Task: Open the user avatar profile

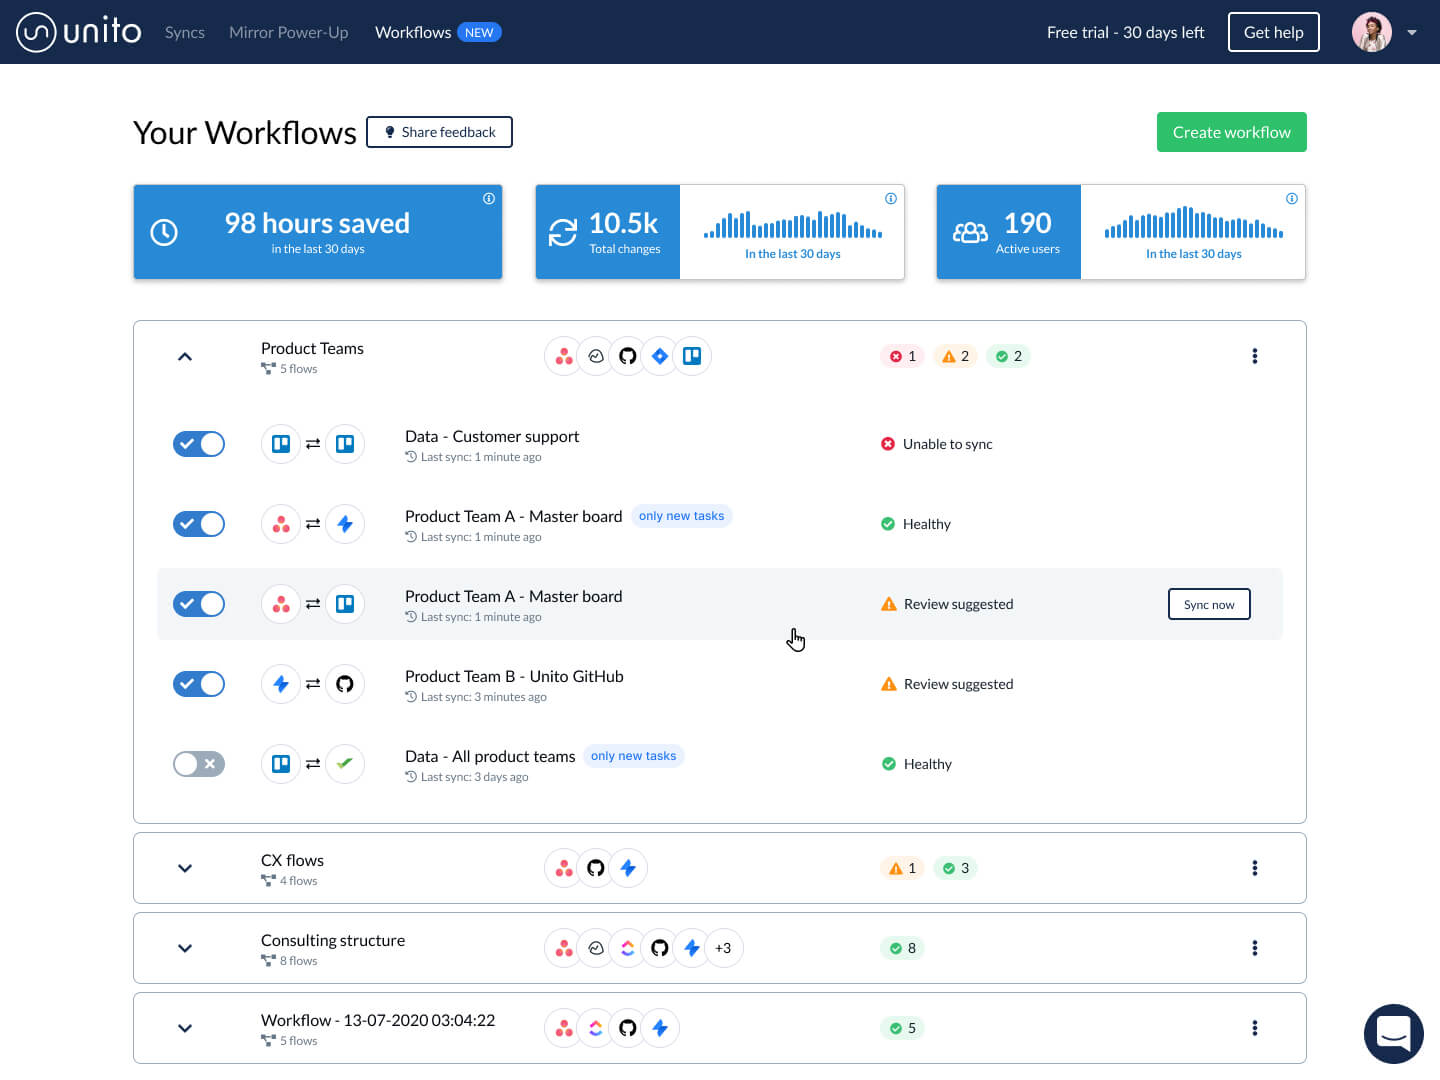Action: pos(1372,32)
